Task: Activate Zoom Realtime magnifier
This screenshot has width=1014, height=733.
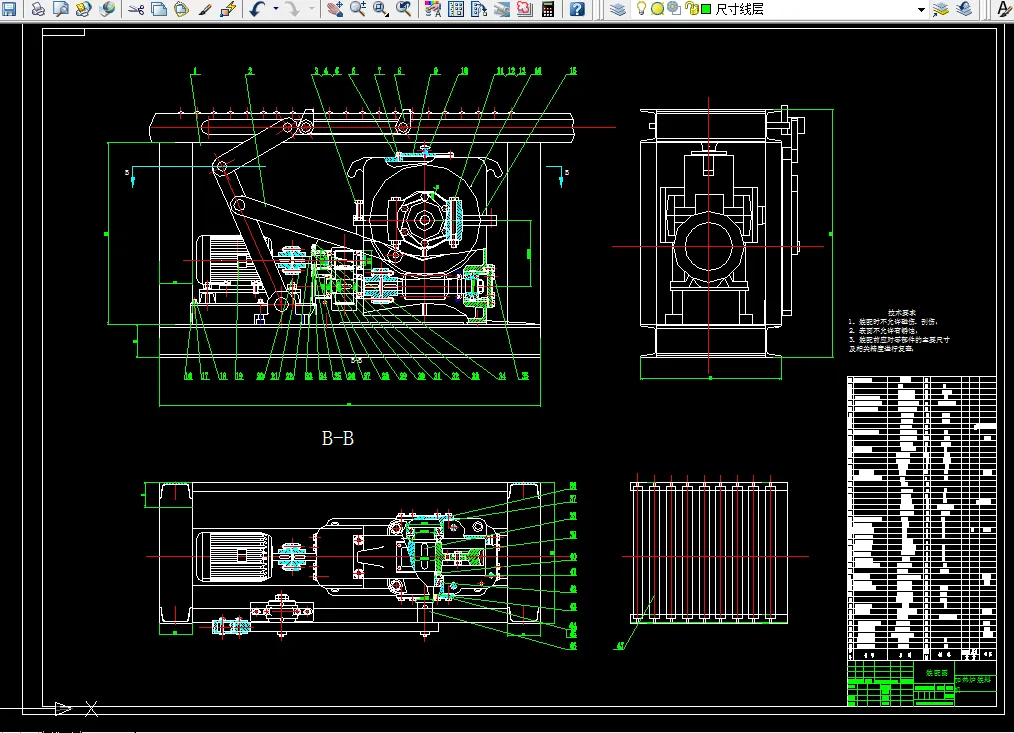Action: point(358,8)
